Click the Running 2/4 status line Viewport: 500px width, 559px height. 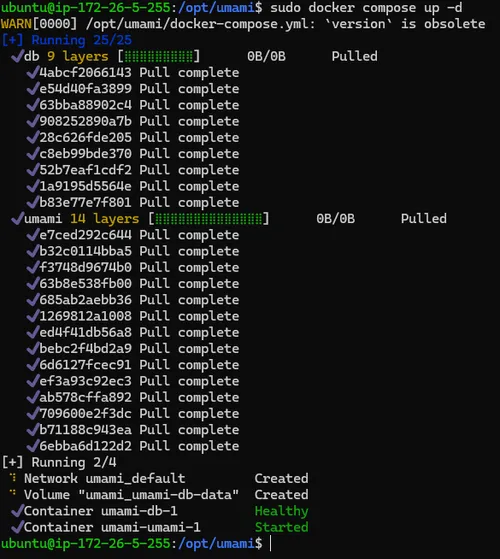click(59, 462)
